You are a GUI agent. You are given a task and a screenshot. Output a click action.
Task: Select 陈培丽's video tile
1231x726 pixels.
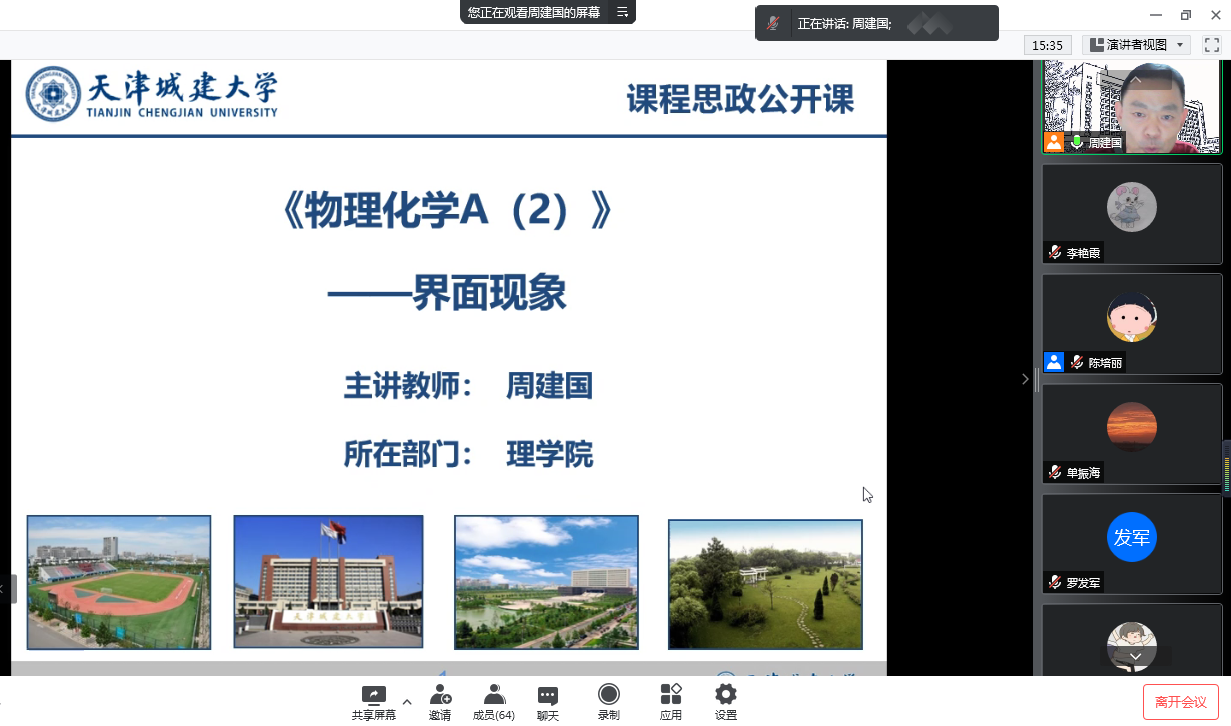click(1132, 323)
